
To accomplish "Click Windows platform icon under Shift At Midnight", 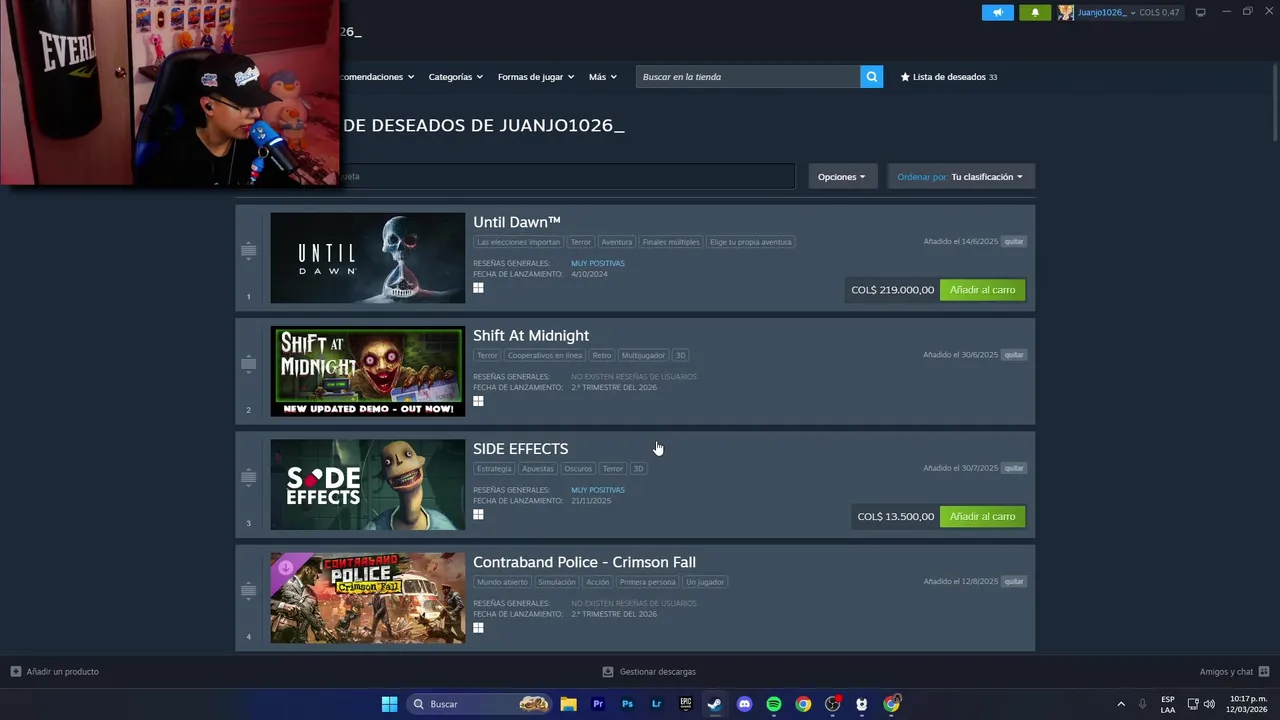I will pyautogui.click(x=478, y=401).
